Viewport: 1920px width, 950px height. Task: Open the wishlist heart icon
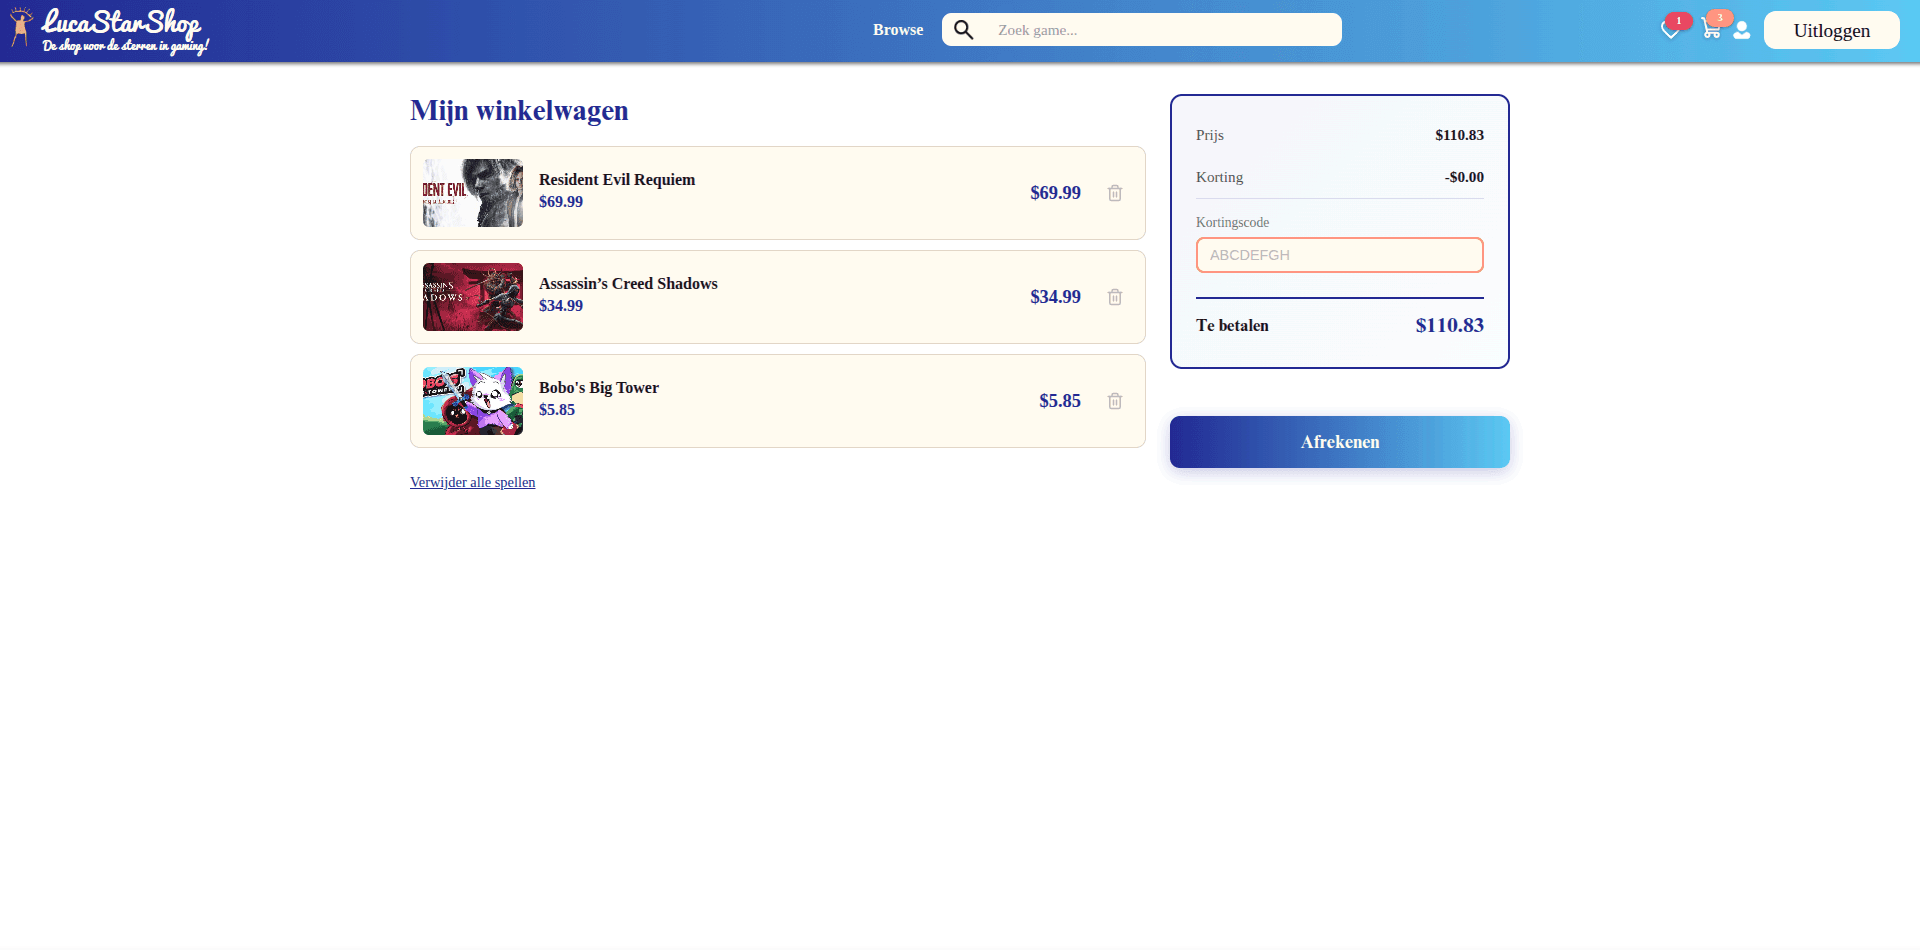tap(1669, 31)
